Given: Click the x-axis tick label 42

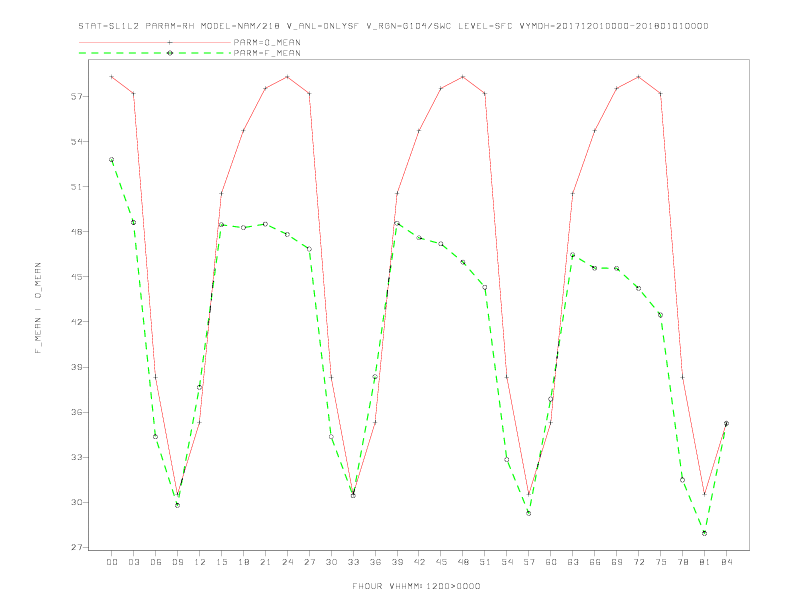Looking at the screenshot, I should pyautogui.click(x=419, y=562).
